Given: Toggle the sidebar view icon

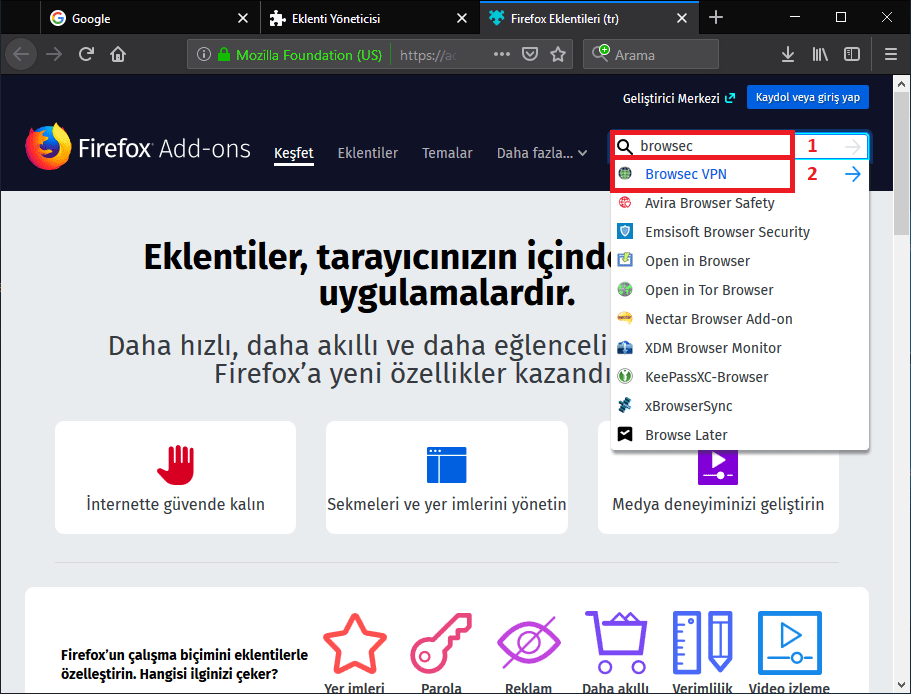Looking at the screenshot, I should coord(852,54).
